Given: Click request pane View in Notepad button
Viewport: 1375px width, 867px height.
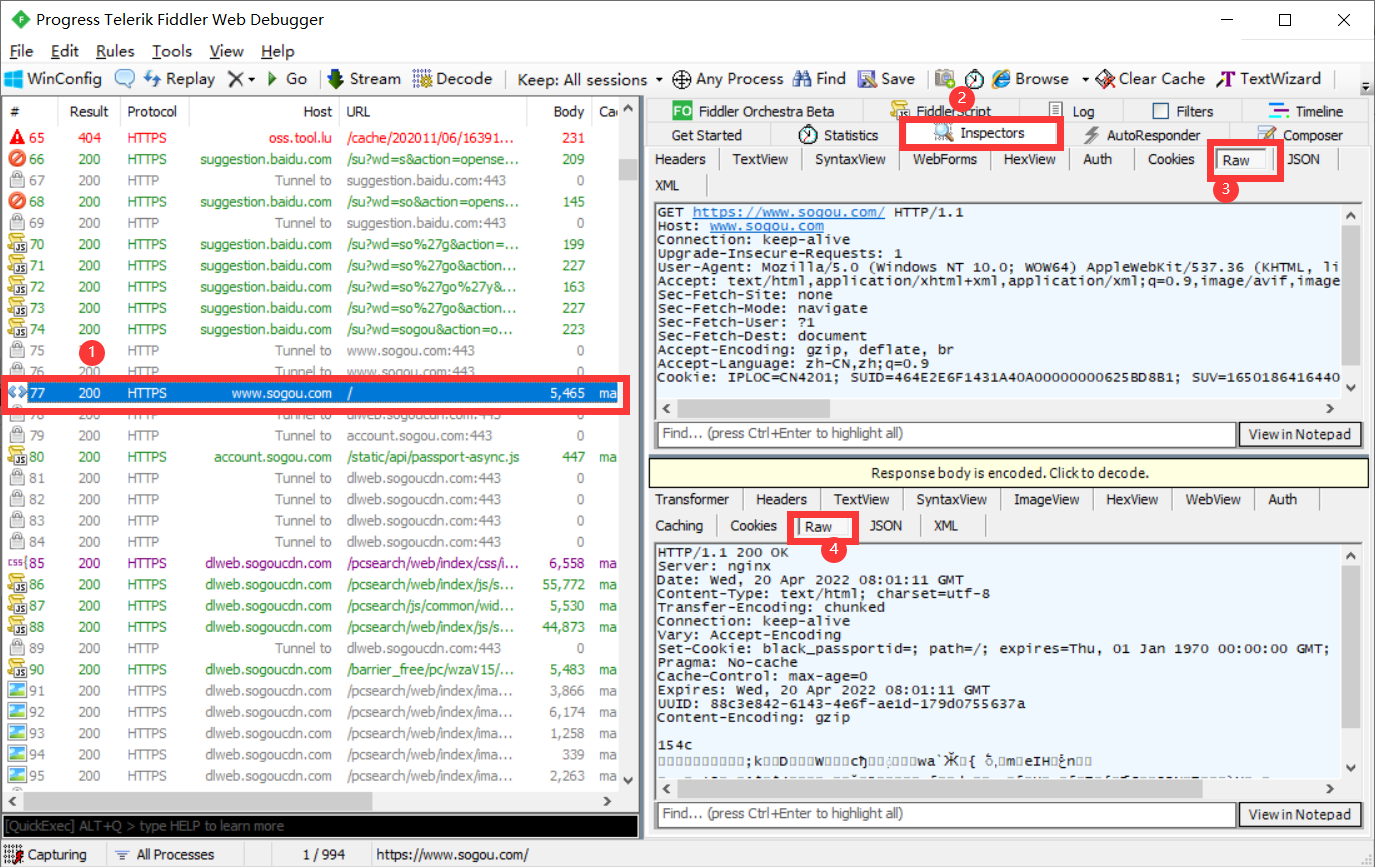Looking at the screenshot, I should (1300, 434).
